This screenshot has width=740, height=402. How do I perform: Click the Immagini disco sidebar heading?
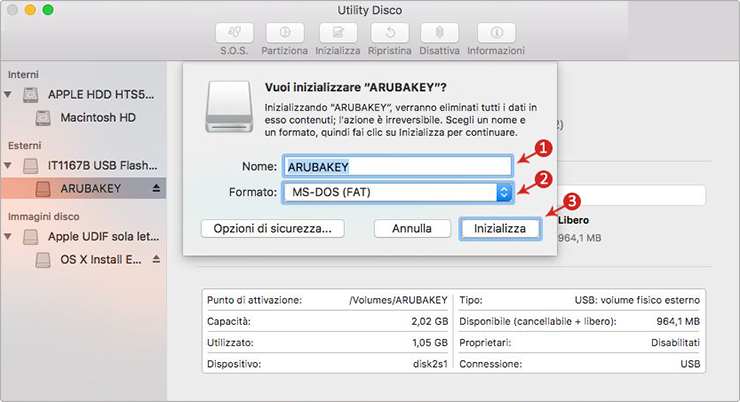point(43,217)
